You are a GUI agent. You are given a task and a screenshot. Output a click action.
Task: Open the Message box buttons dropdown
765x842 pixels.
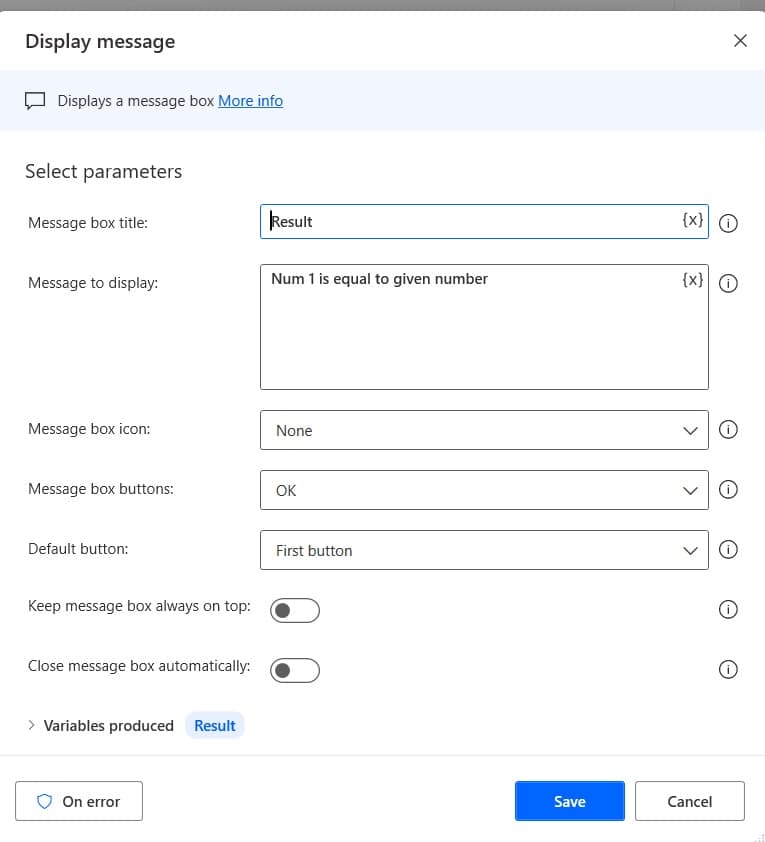pyautogui.click(x=484, y=490)
